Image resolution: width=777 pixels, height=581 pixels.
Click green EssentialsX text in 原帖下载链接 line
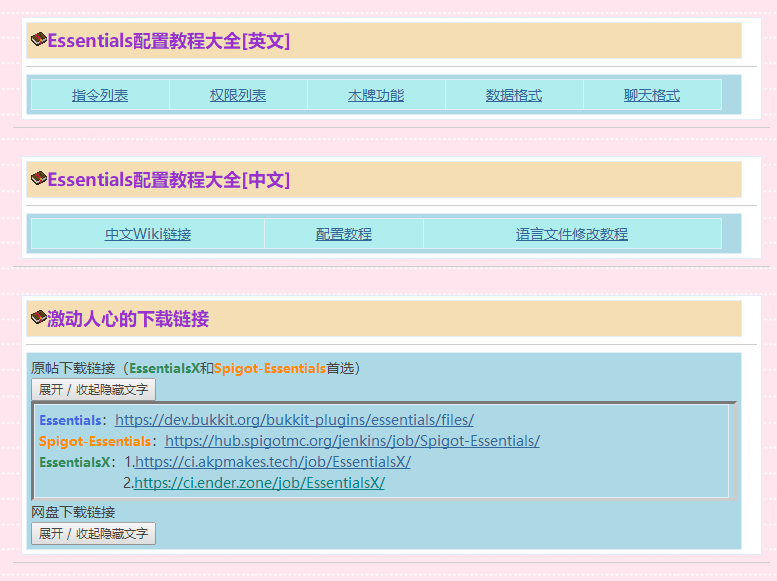(x=164, y=368)
